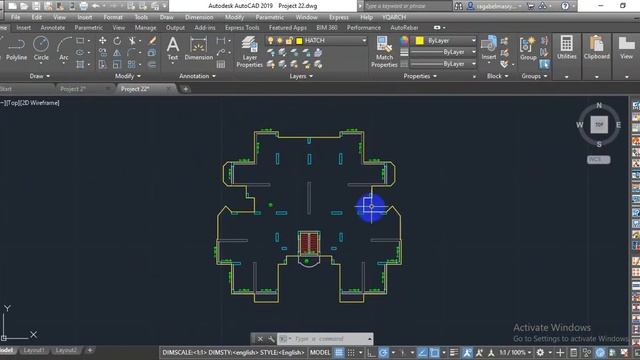Expand the Properties panel
This screenshot has width=640, height=360.
tap(420, 76)
